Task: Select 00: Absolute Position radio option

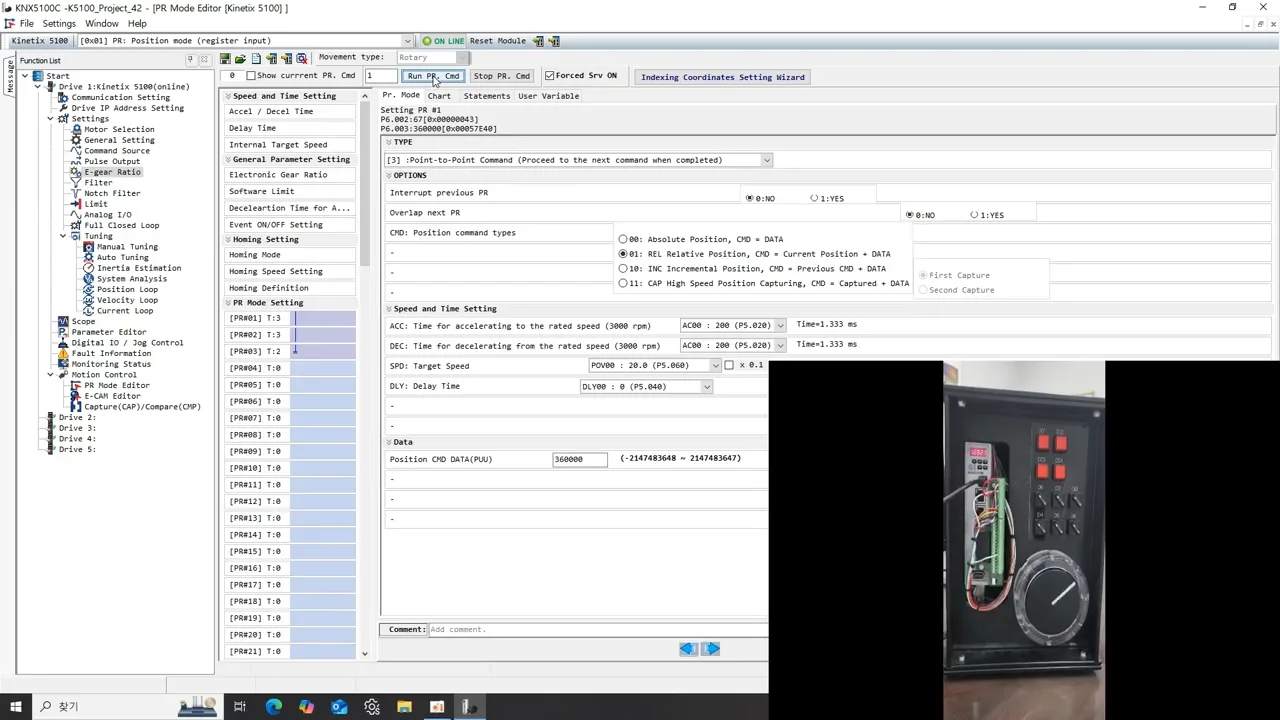Action: [x=623, y=240]
